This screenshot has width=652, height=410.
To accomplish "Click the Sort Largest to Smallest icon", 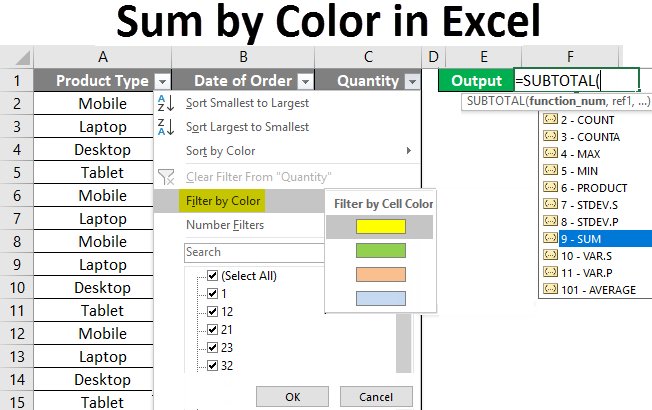I will tap(167, 127).
